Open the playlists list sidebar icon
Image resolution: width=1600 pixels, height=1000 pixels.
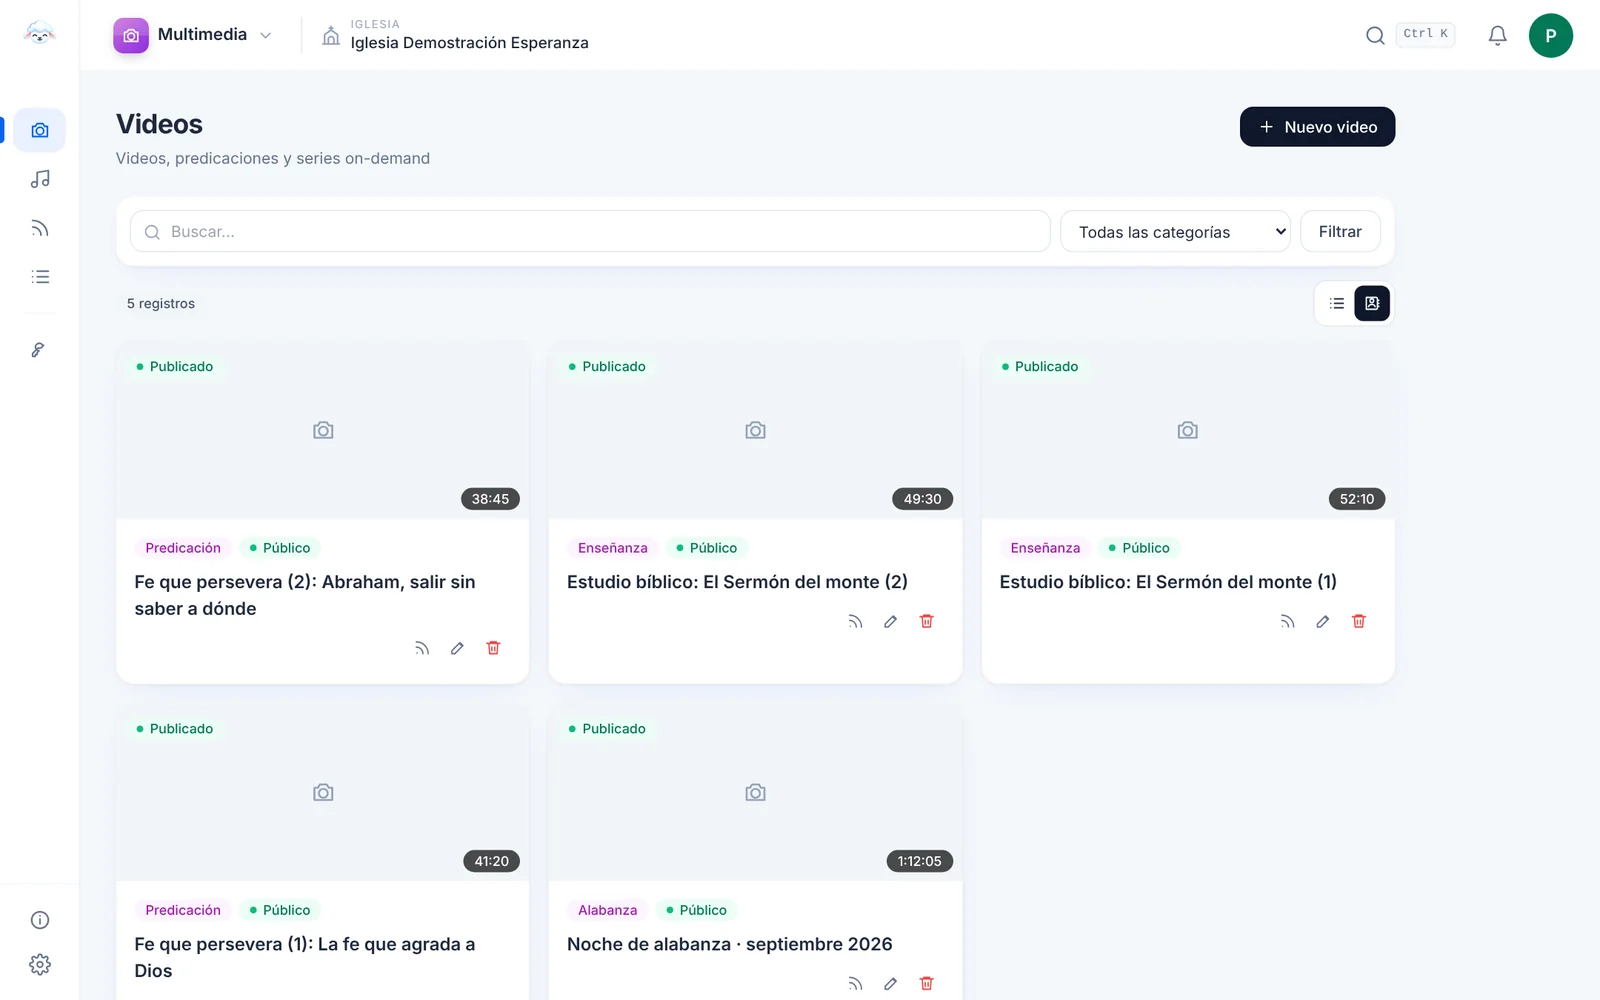coord(40,277)
